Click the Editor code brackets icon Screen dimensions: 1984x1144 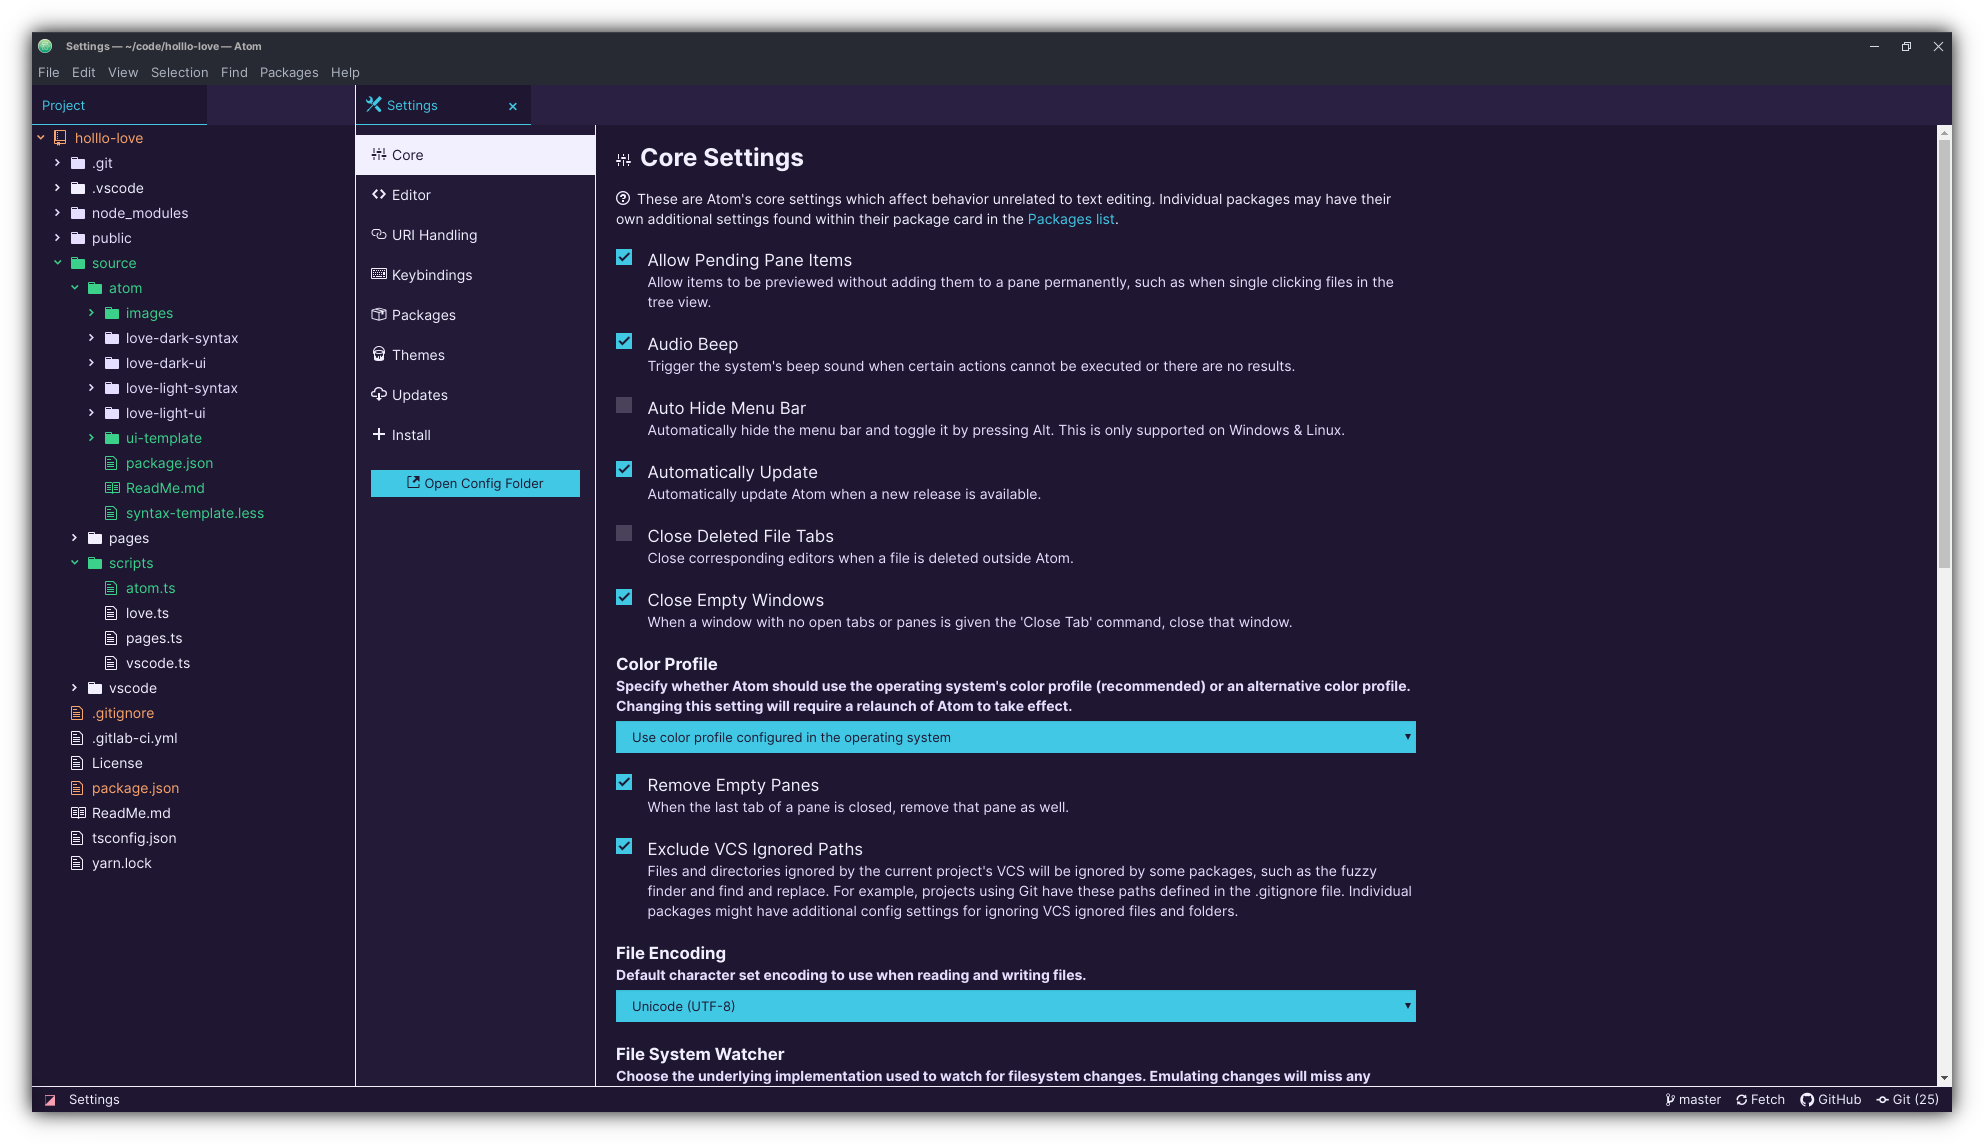[379, 195]
